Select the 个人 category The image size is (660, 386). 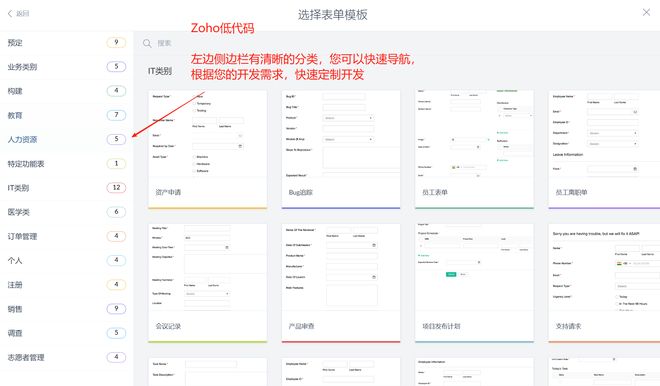coord(67,260)
